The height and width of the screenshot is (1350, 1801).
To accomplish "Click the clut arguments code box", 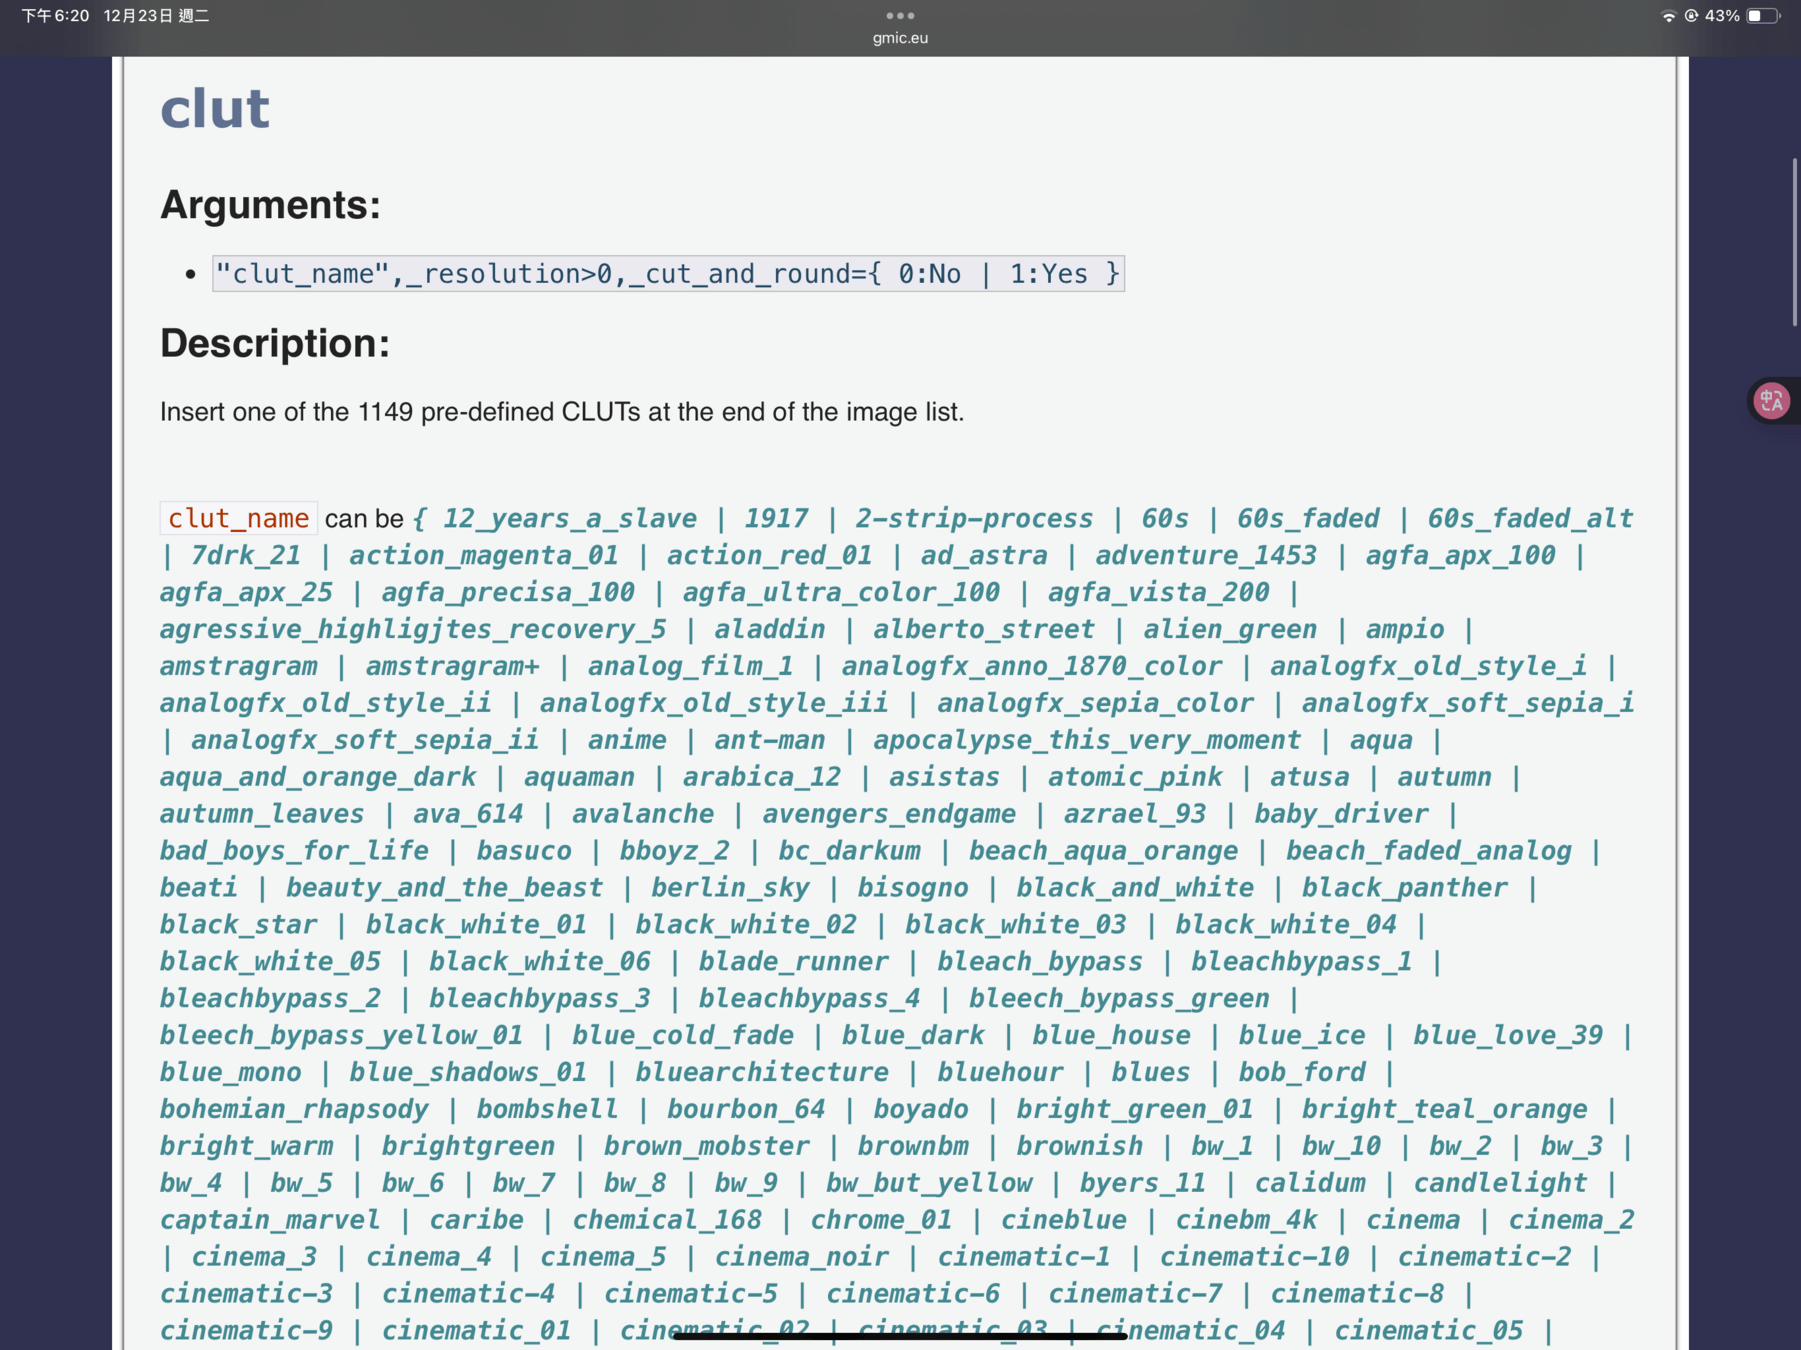I will click(x=668, y=274).
